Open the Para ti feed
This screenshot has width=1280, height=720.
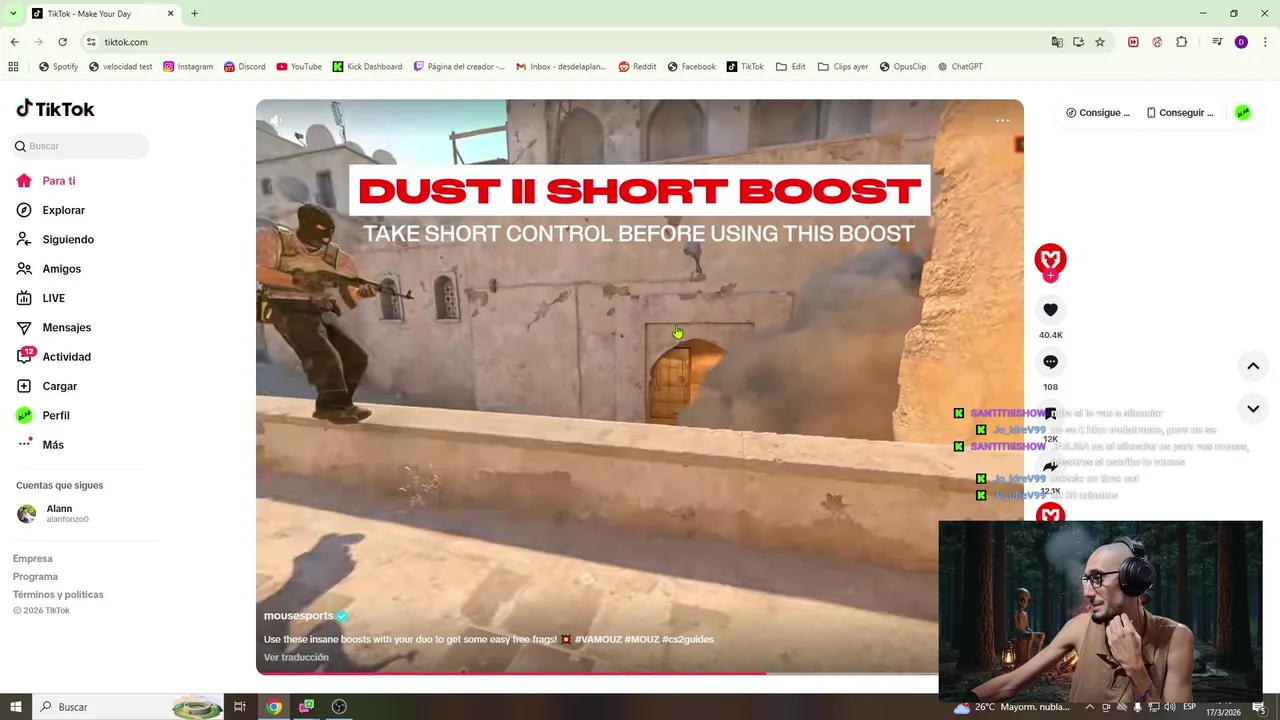pyautogui.click(x=46, y=181)
